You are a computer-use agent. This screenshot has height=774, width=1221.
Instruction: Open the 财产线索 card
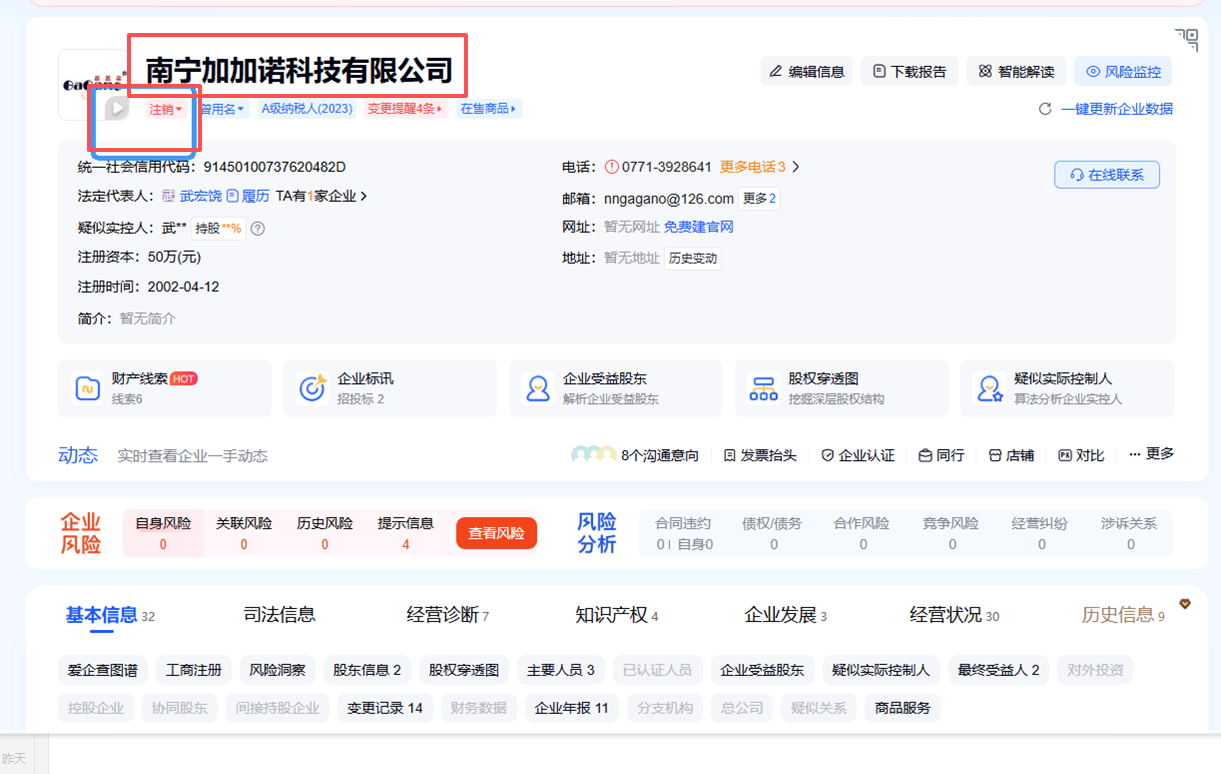pos(165,388)
